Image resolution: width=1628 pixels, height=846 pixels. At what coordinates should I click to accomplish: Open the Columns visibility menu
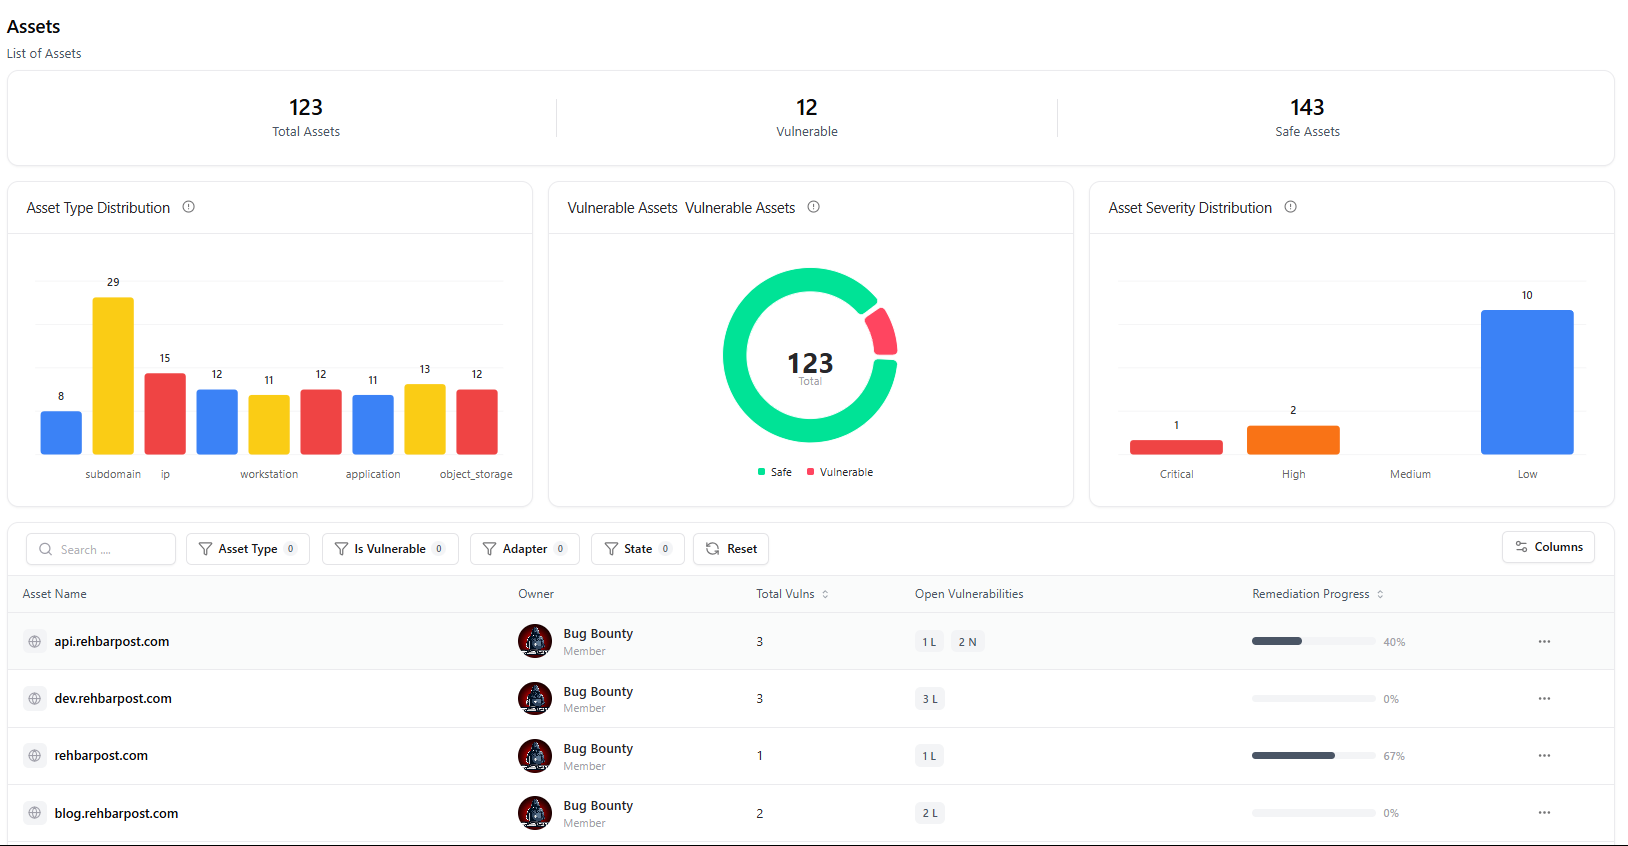click(1548, 547)
